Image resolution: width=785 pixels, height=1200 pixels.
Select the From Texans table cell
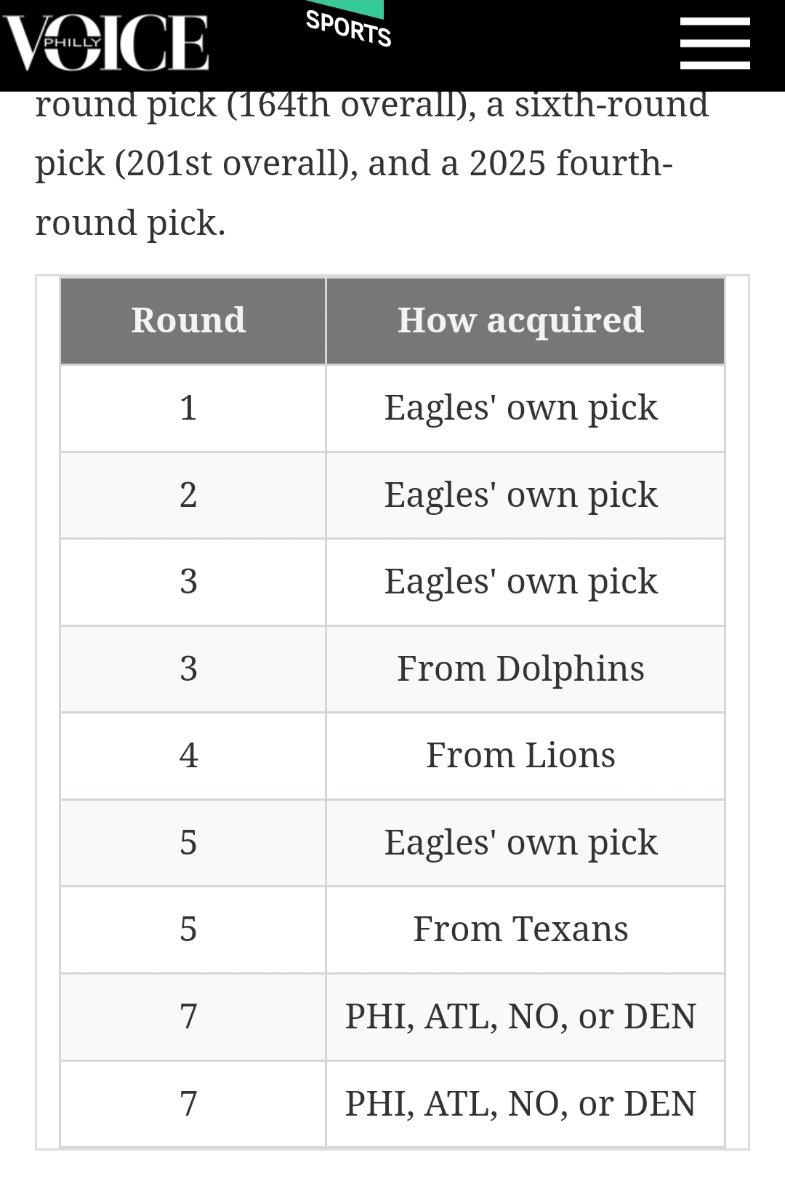(x=521, y=929)
